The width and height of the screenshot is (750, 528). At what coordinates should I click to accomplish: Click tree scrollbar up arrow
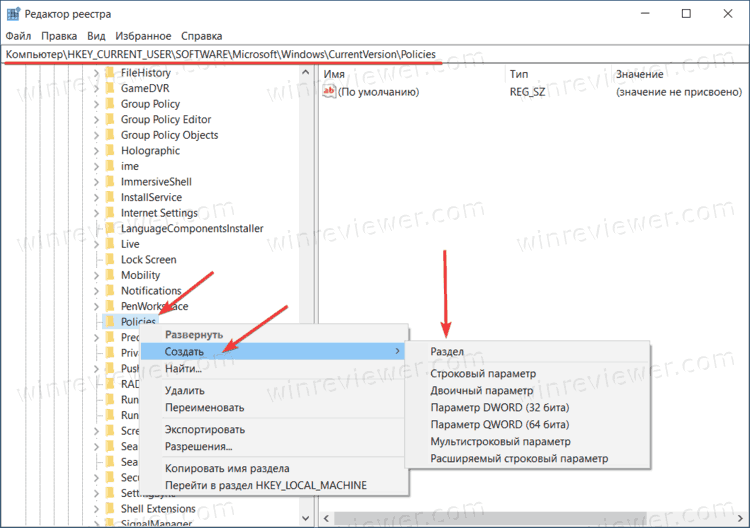point(306,73)
